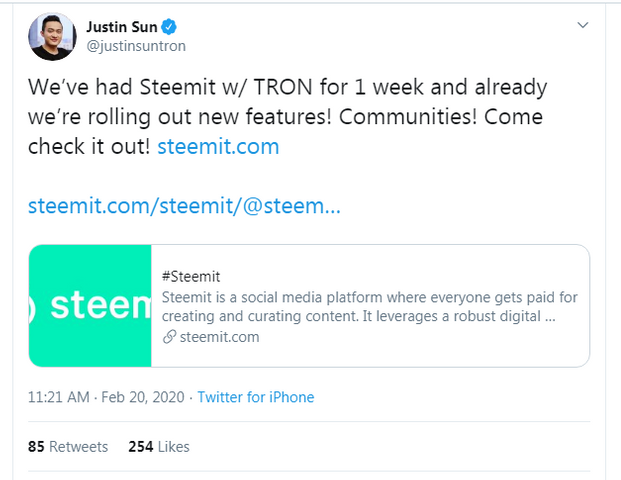Open the short steemit.com link in tweet text

click(219, 147)
